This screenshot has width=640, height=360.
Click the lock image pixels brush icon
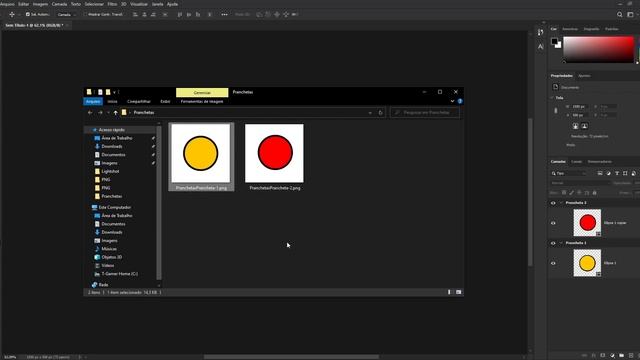click(571, 193)
